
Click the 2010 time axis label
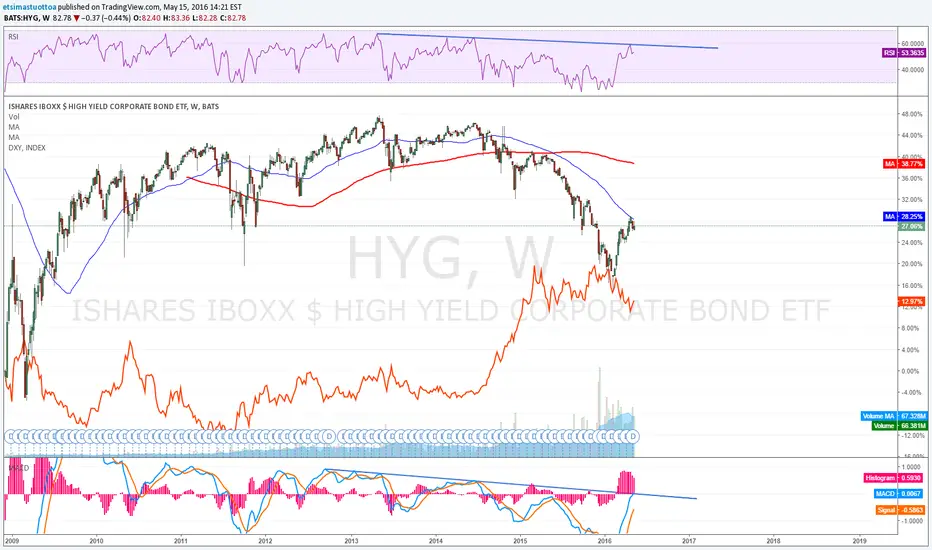pyautogui.click(x=96, y=541)
